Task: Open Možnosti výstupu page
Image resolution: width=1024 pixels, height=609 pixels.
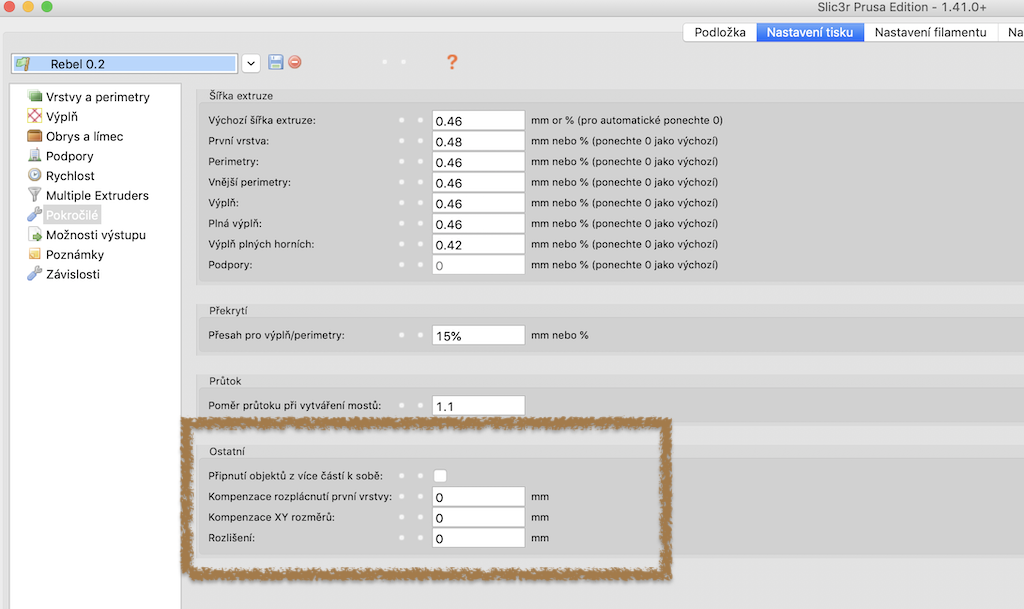Action: [x=95, y=235]
